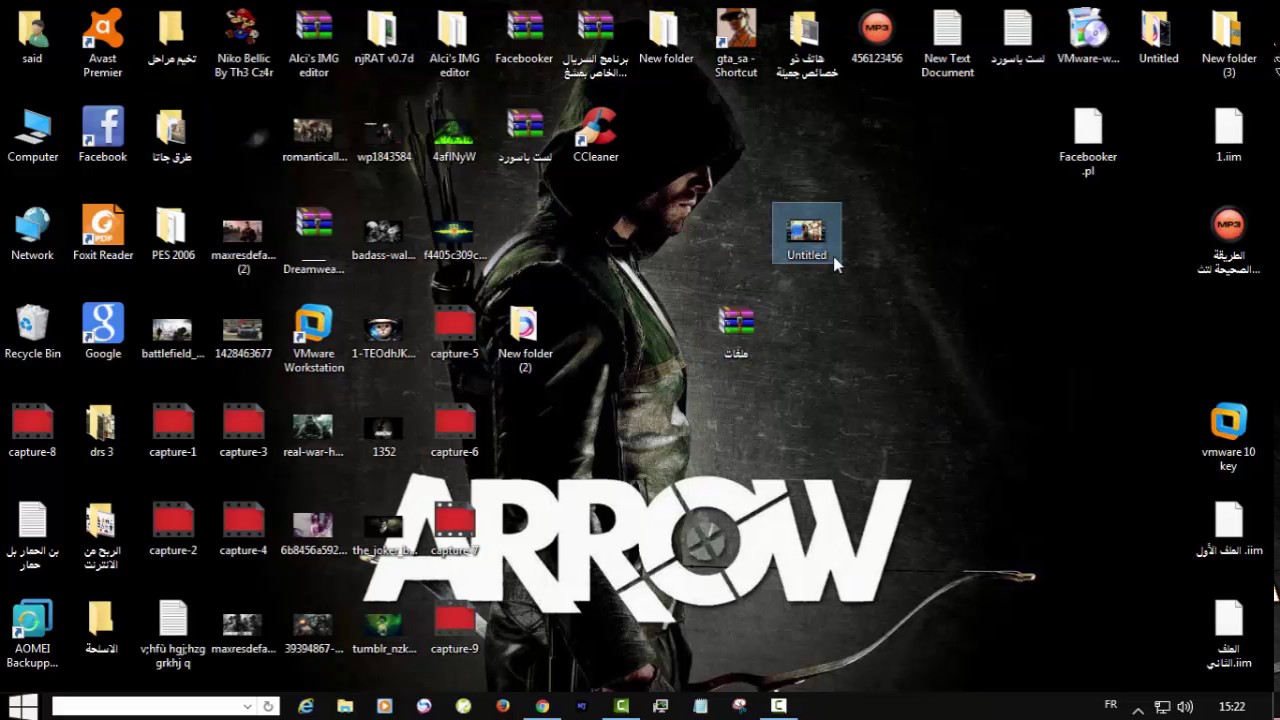The image size is (1280, 720).
Task: Open the Computer desktop icon
Action: [32, 136]
